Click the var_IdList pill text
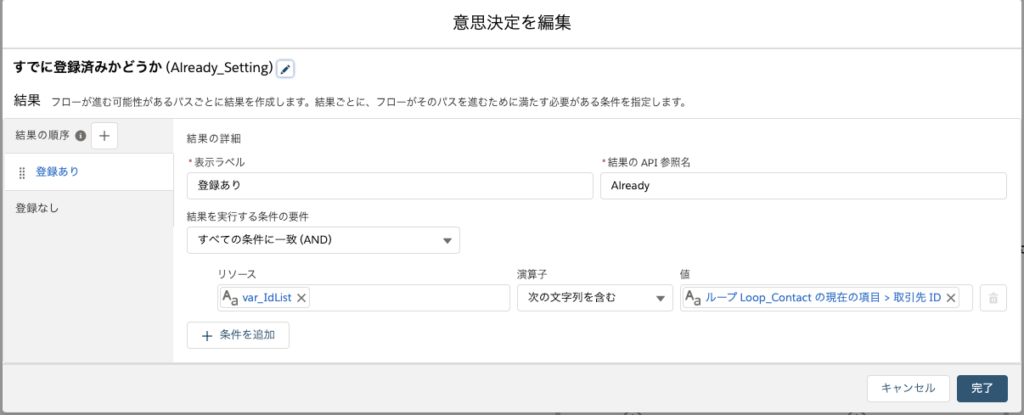 pyautogui.click(x=266, y=298)
